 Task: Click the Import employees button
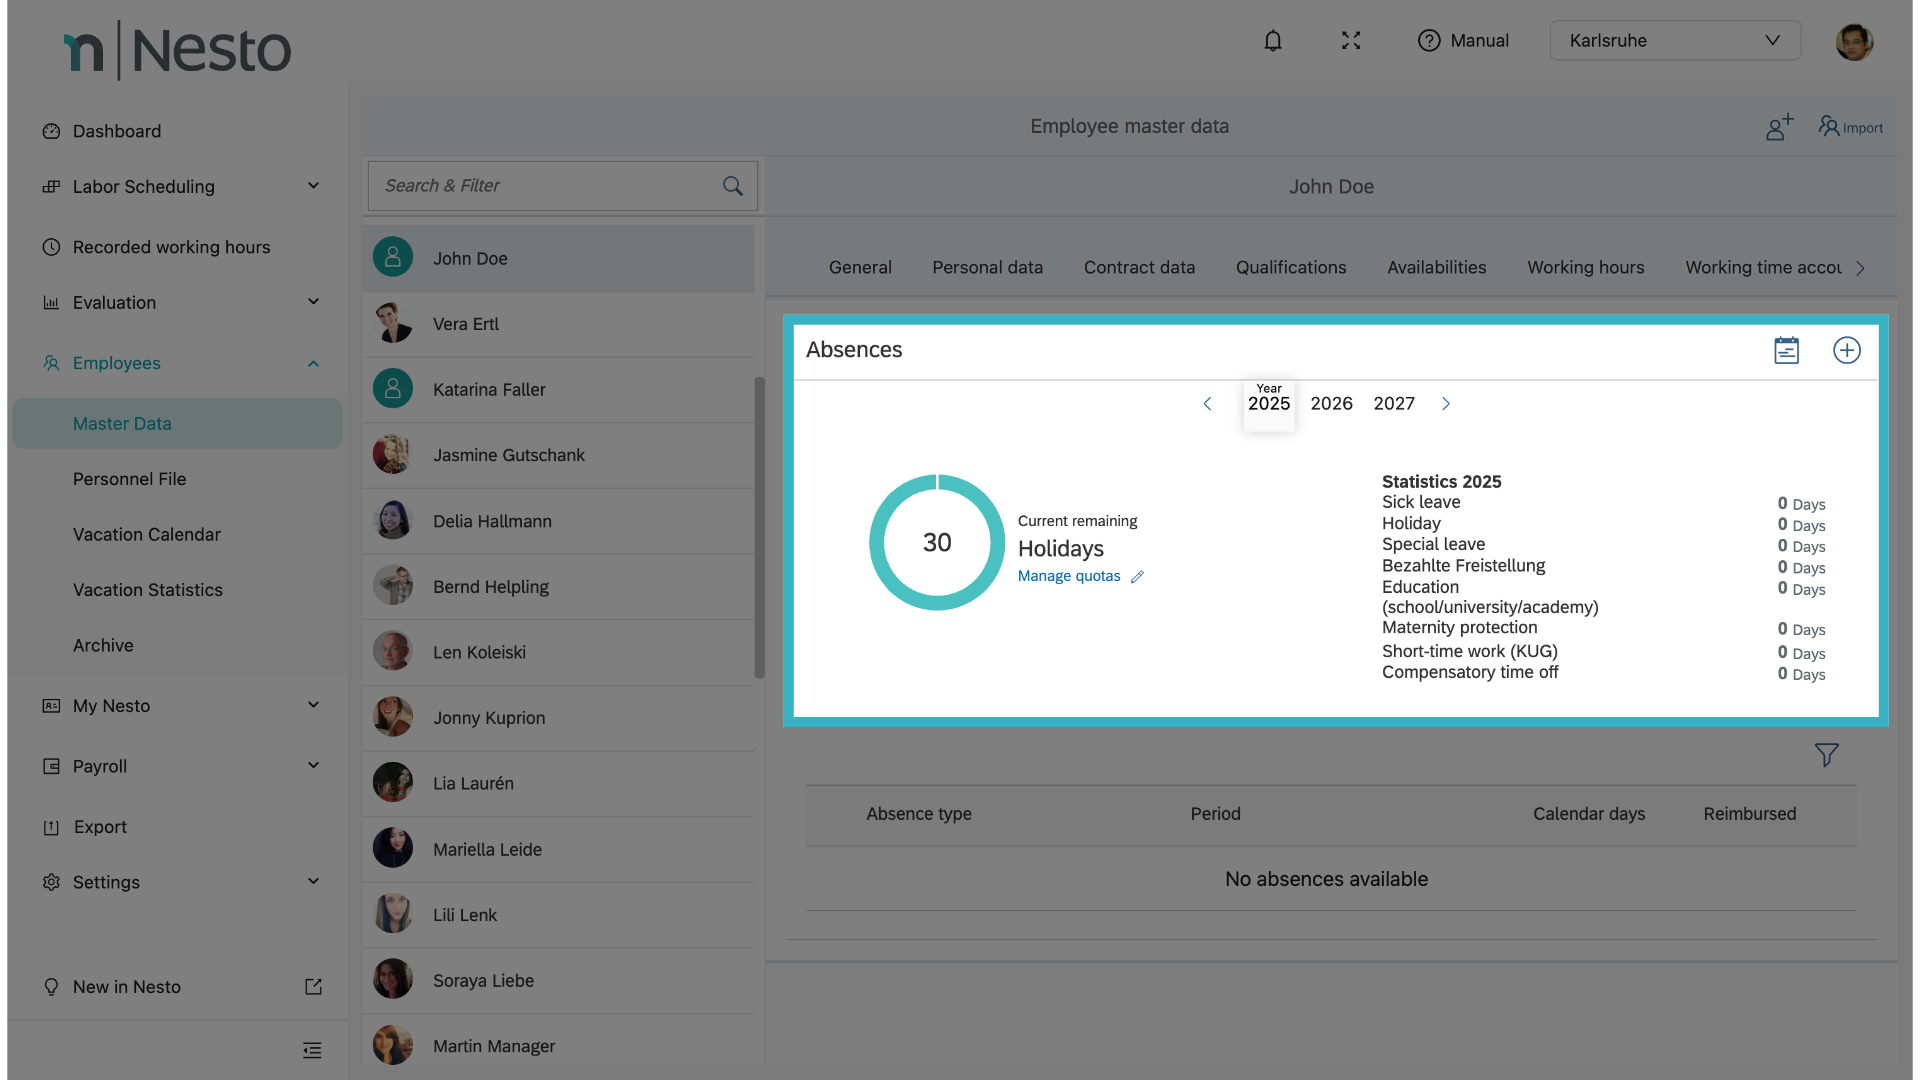1851,127
